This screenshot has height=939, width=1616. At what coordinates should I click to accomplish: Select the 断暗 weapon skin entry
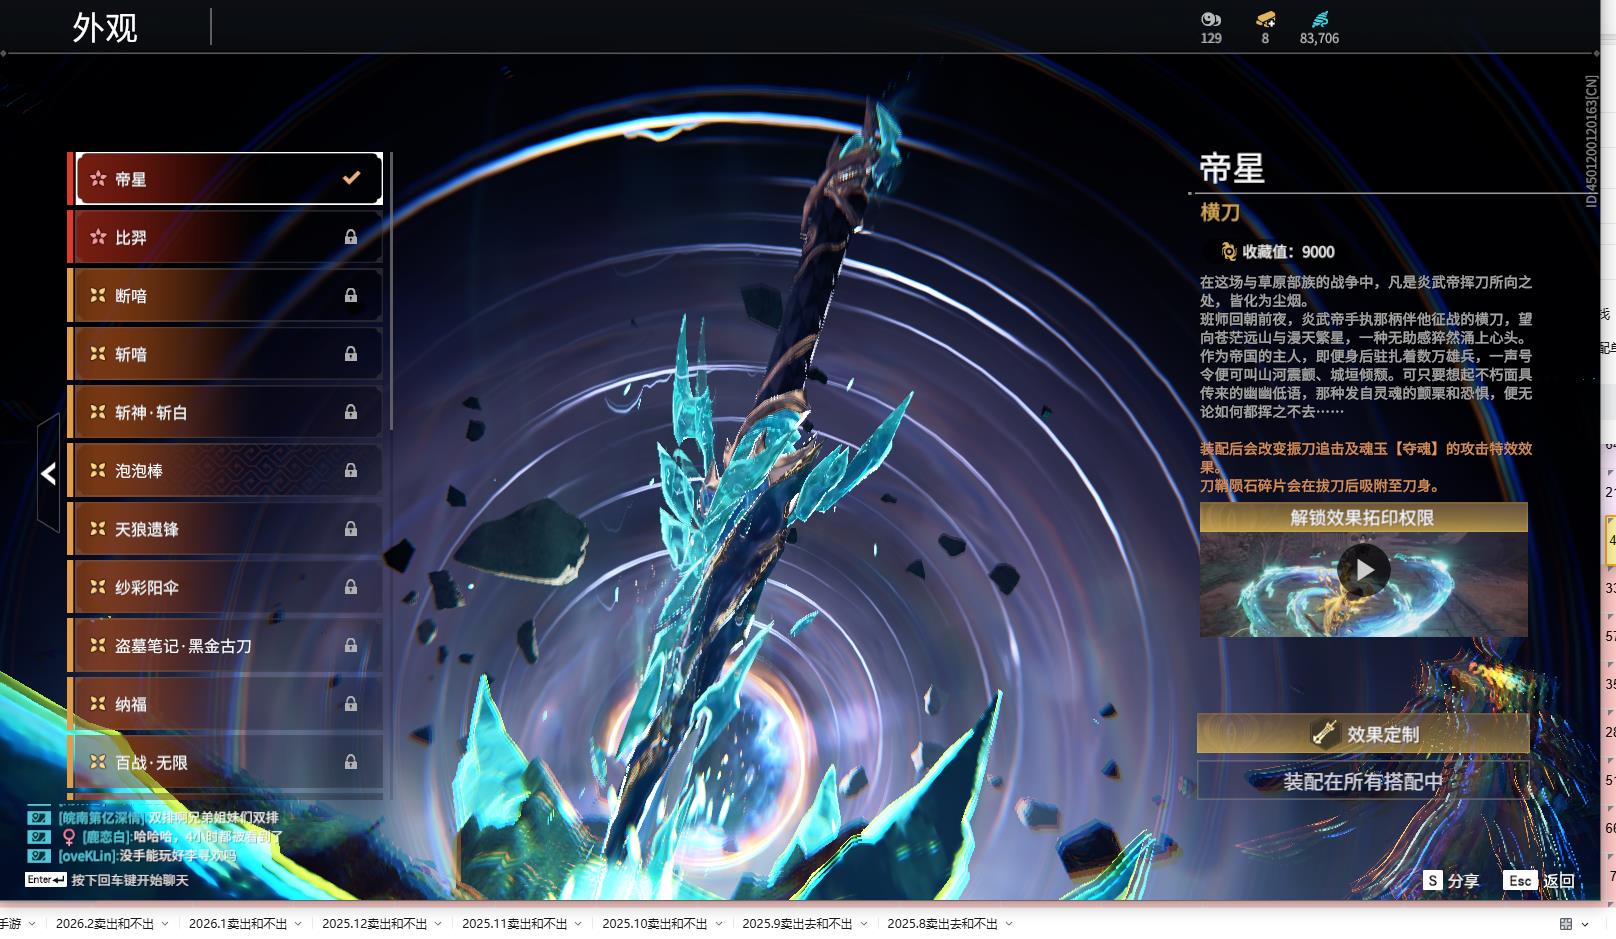click(226, 296)
